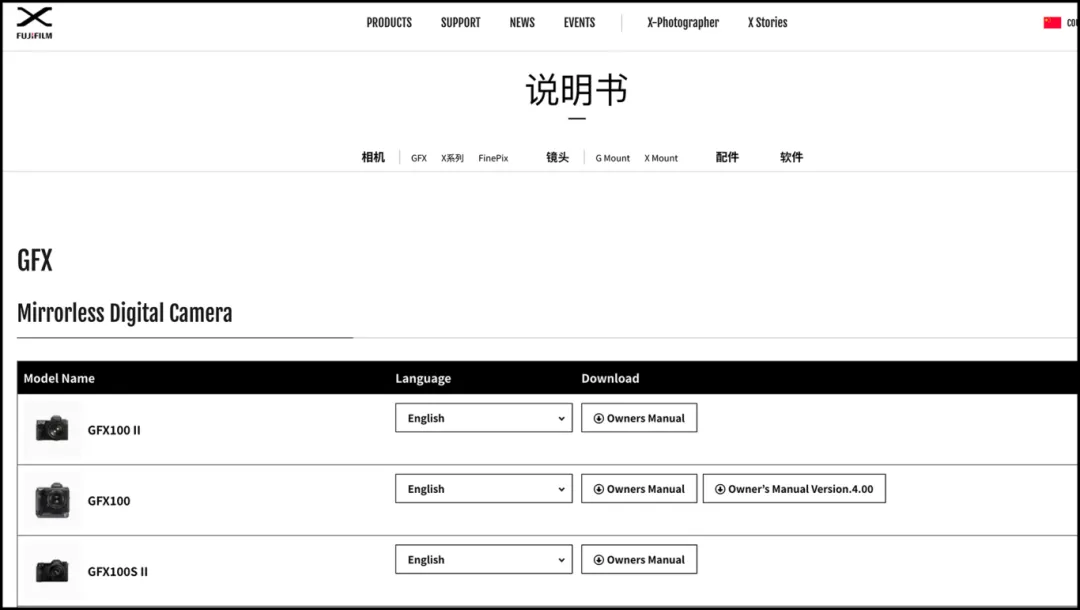The image size is (1080, 610).
Task: Click the Model Name column header
Action: [x=59, y=379]
